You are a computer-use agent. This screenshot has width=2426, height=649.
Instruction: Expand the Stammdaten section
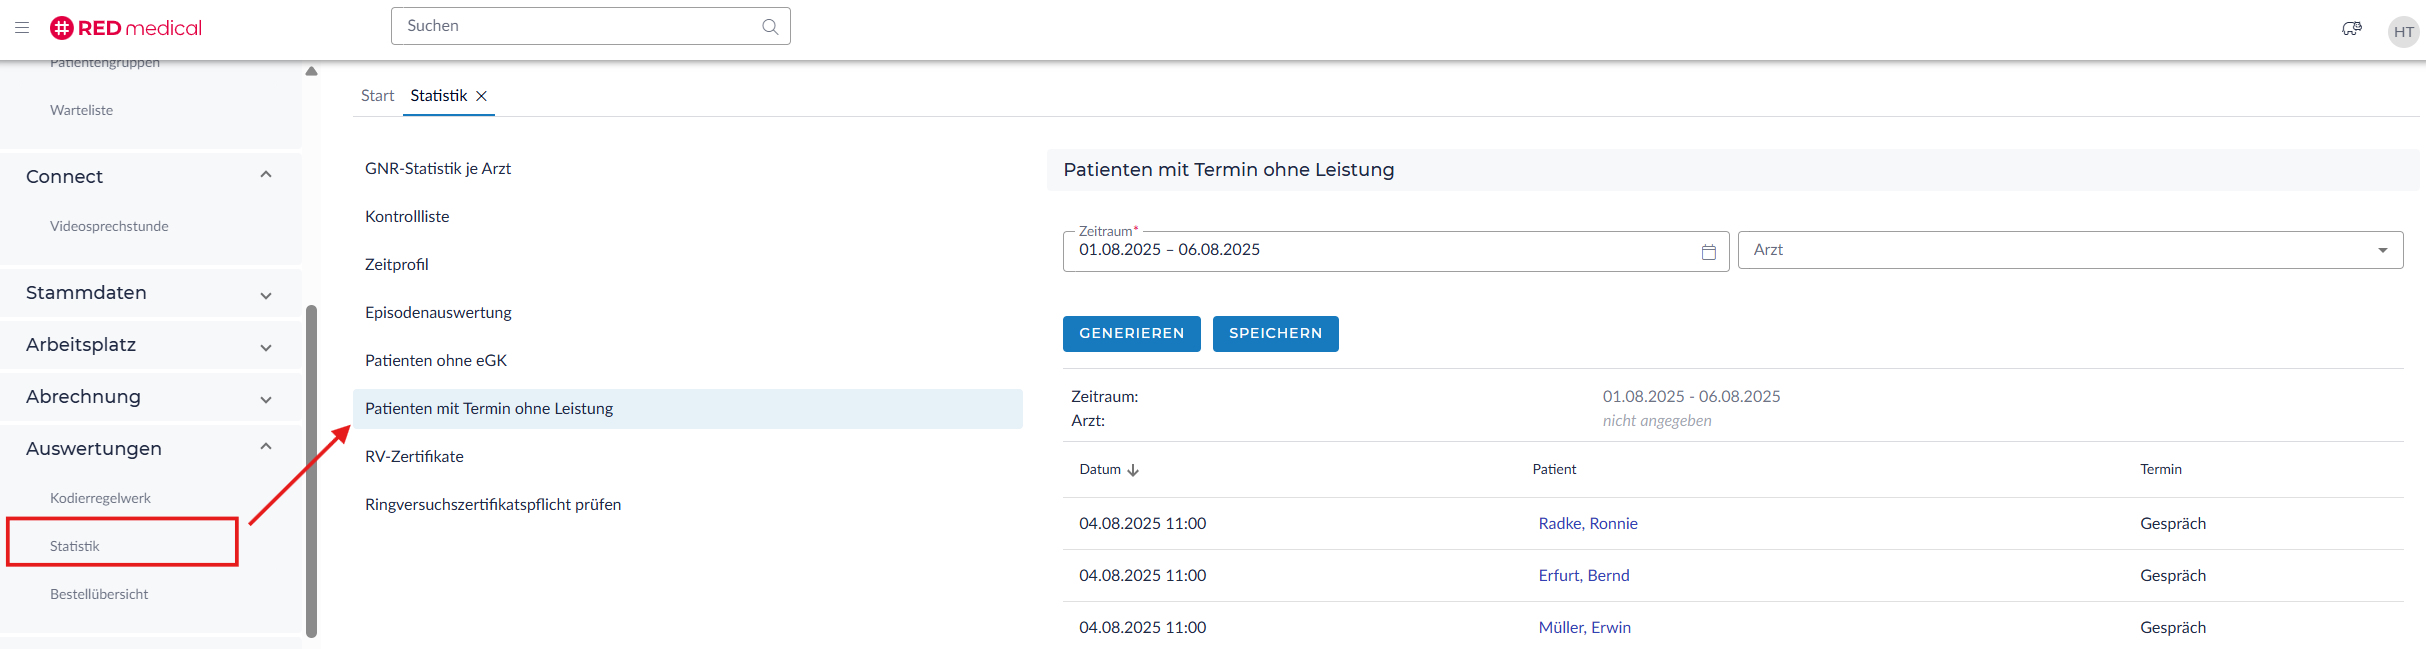click(266, 295)
